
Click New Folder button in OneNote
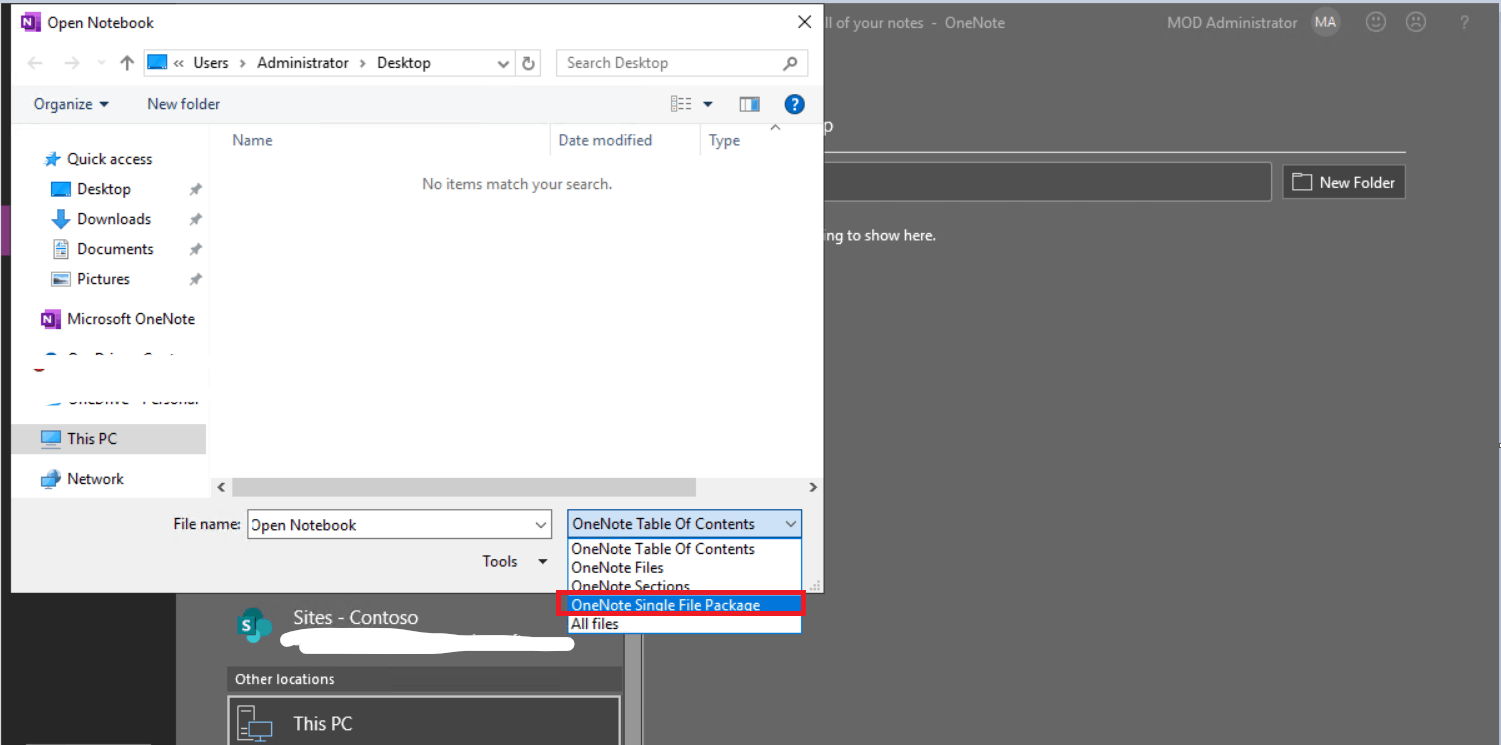click(1344, 182)
